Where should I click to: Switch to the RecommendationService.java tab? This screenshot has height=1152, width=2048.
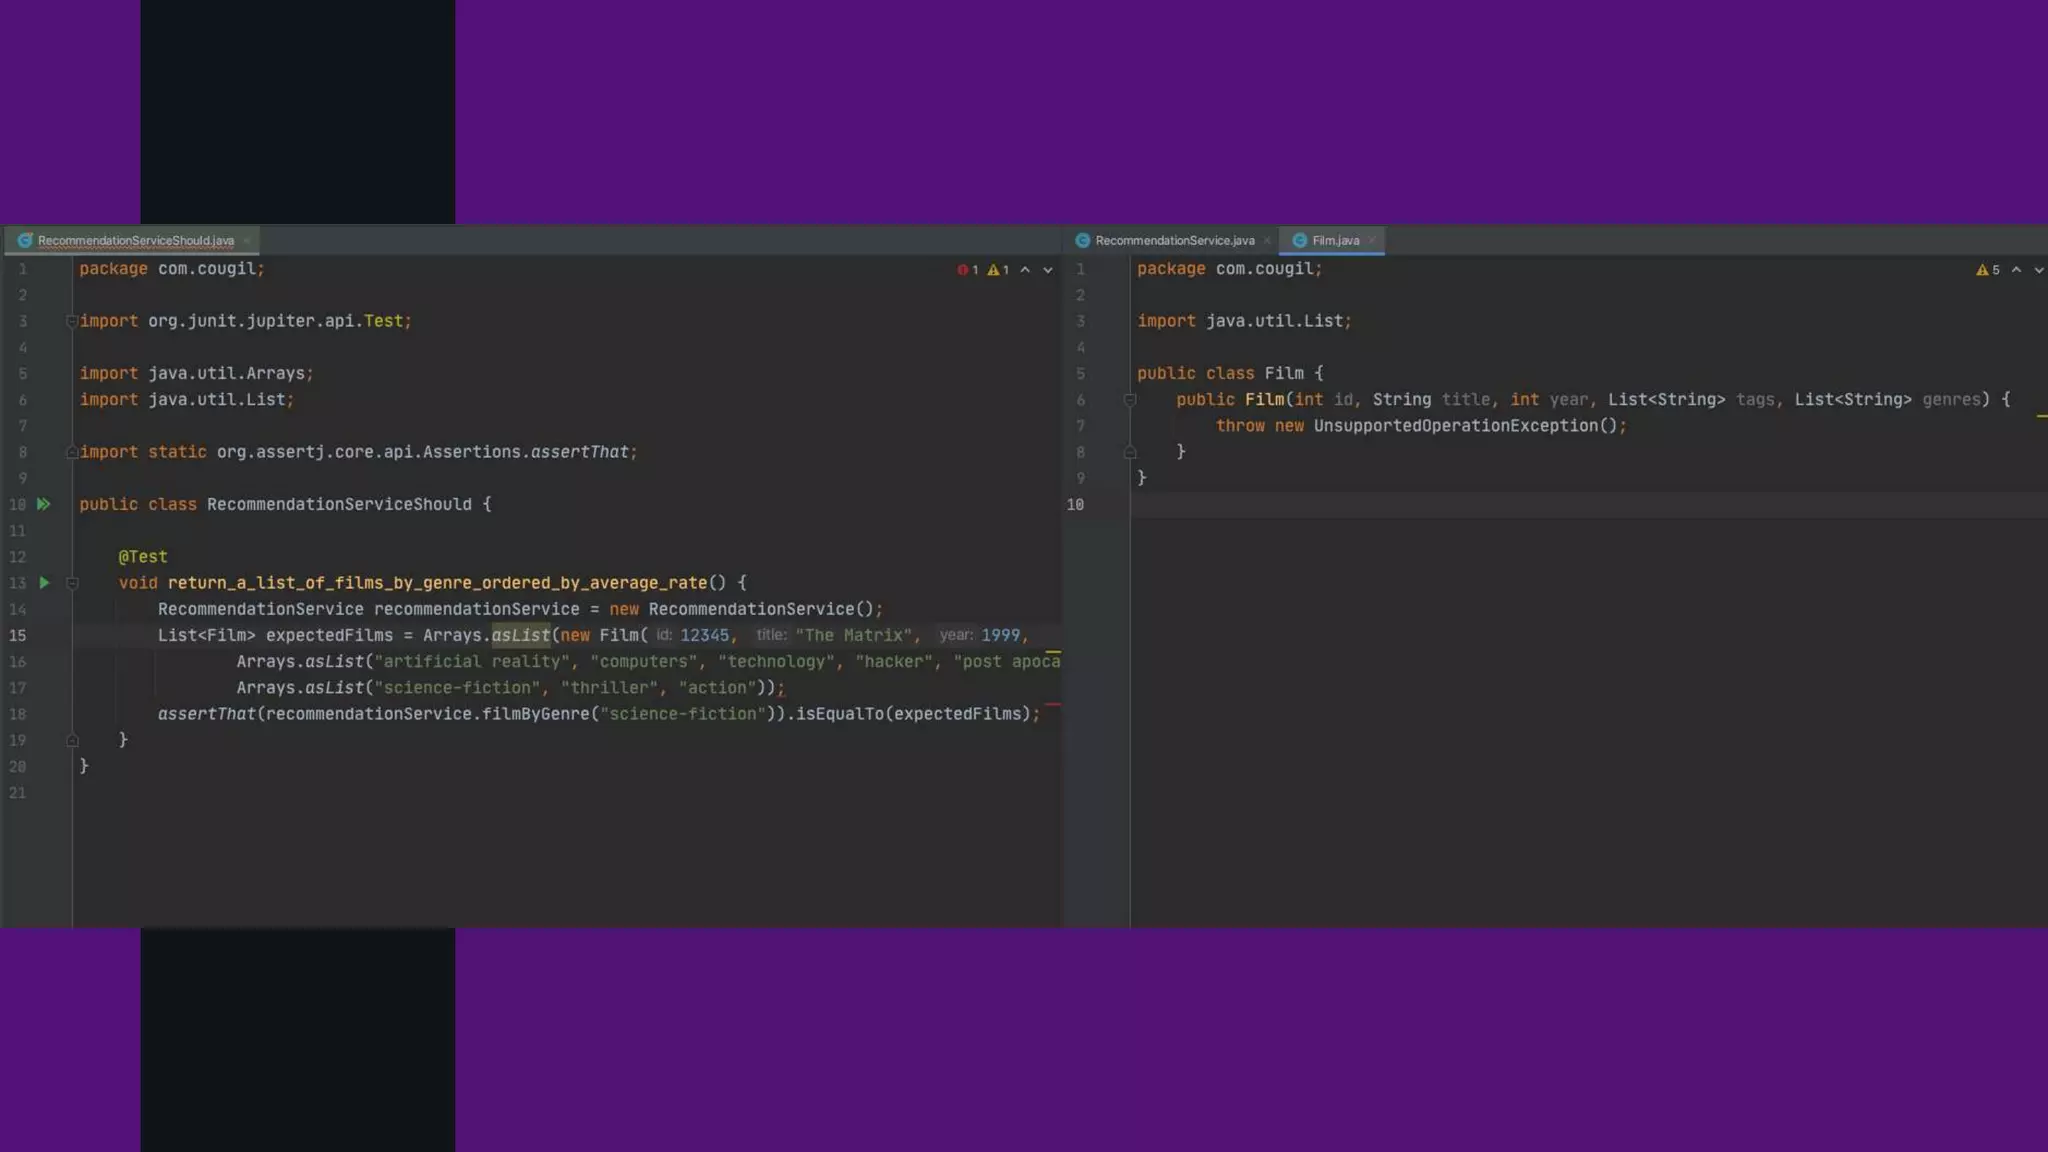point(1174,241)
